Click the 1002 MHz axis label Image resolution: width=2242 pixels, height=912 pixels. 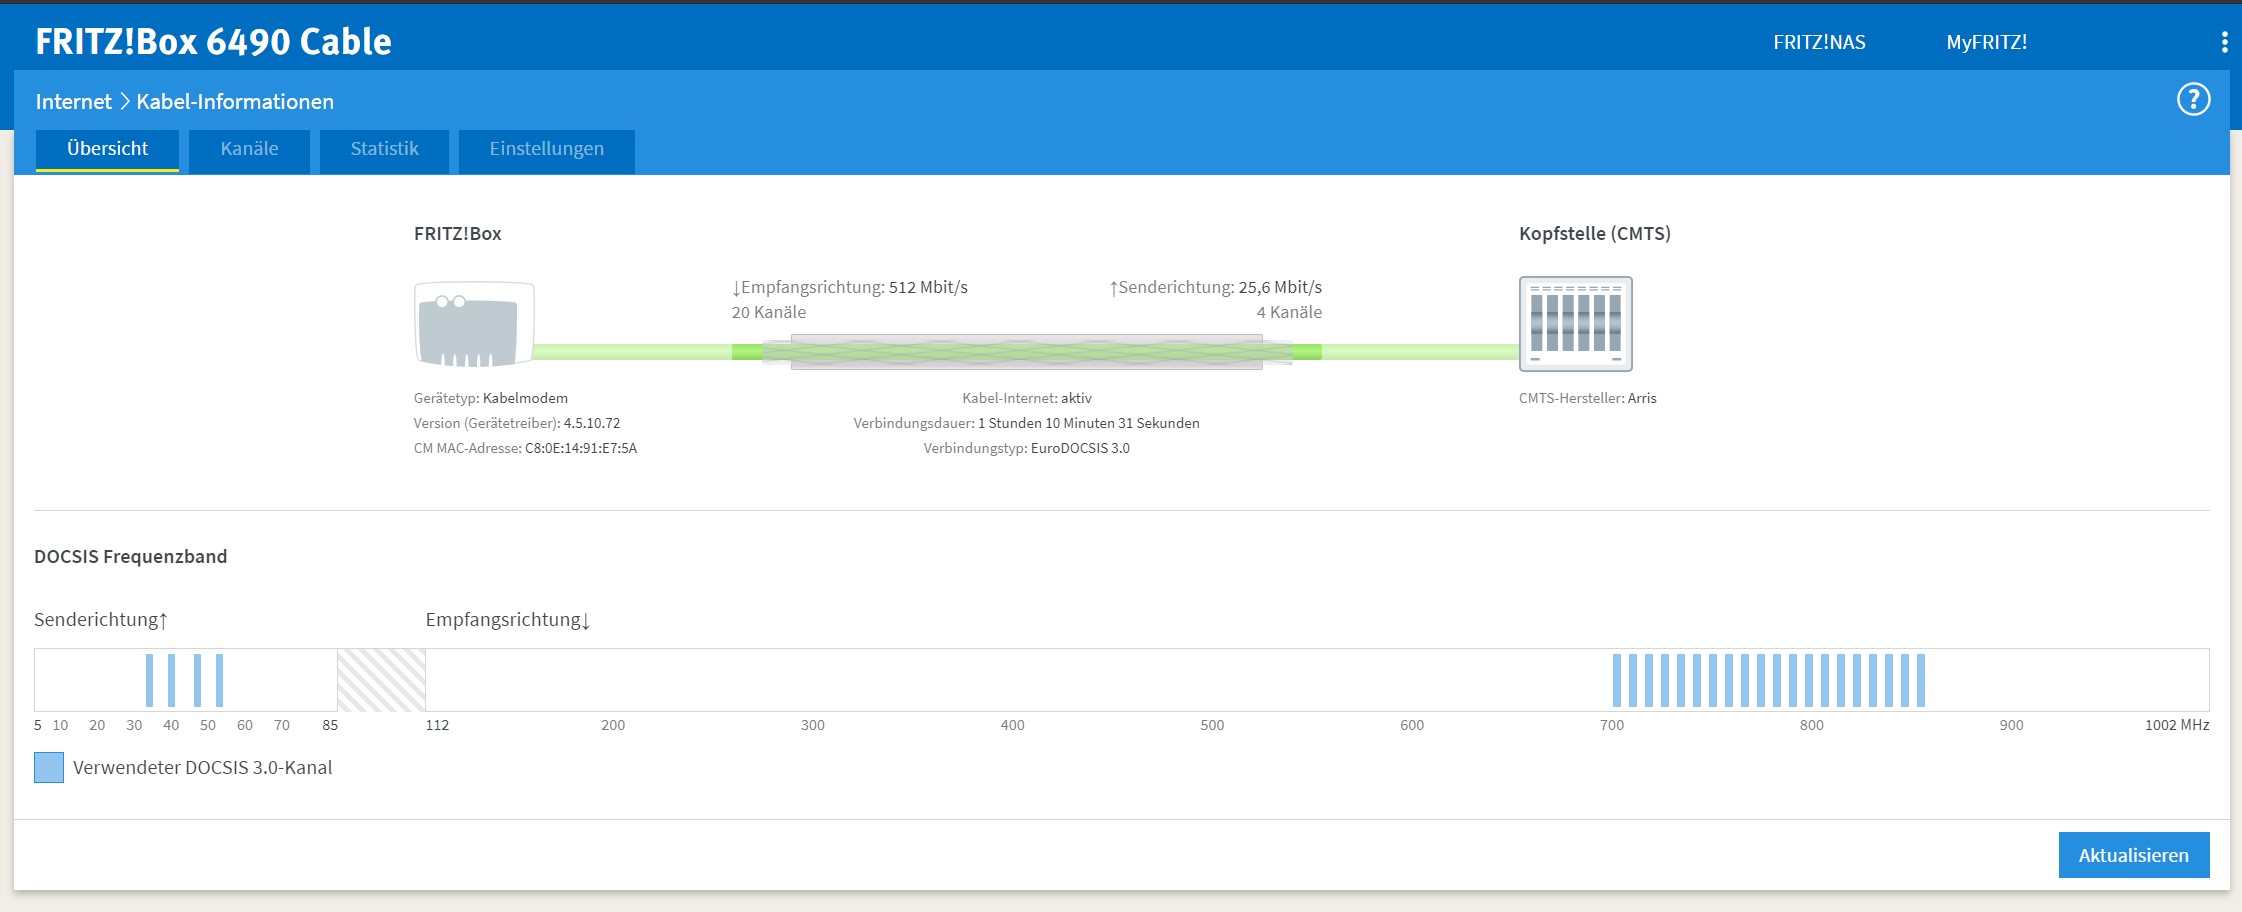coord(2177,725)
